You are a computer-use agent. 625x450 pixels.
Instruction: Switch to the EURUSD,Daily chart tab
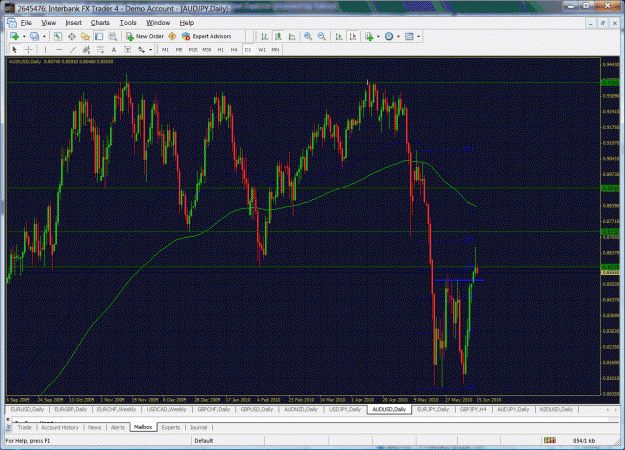27,409
